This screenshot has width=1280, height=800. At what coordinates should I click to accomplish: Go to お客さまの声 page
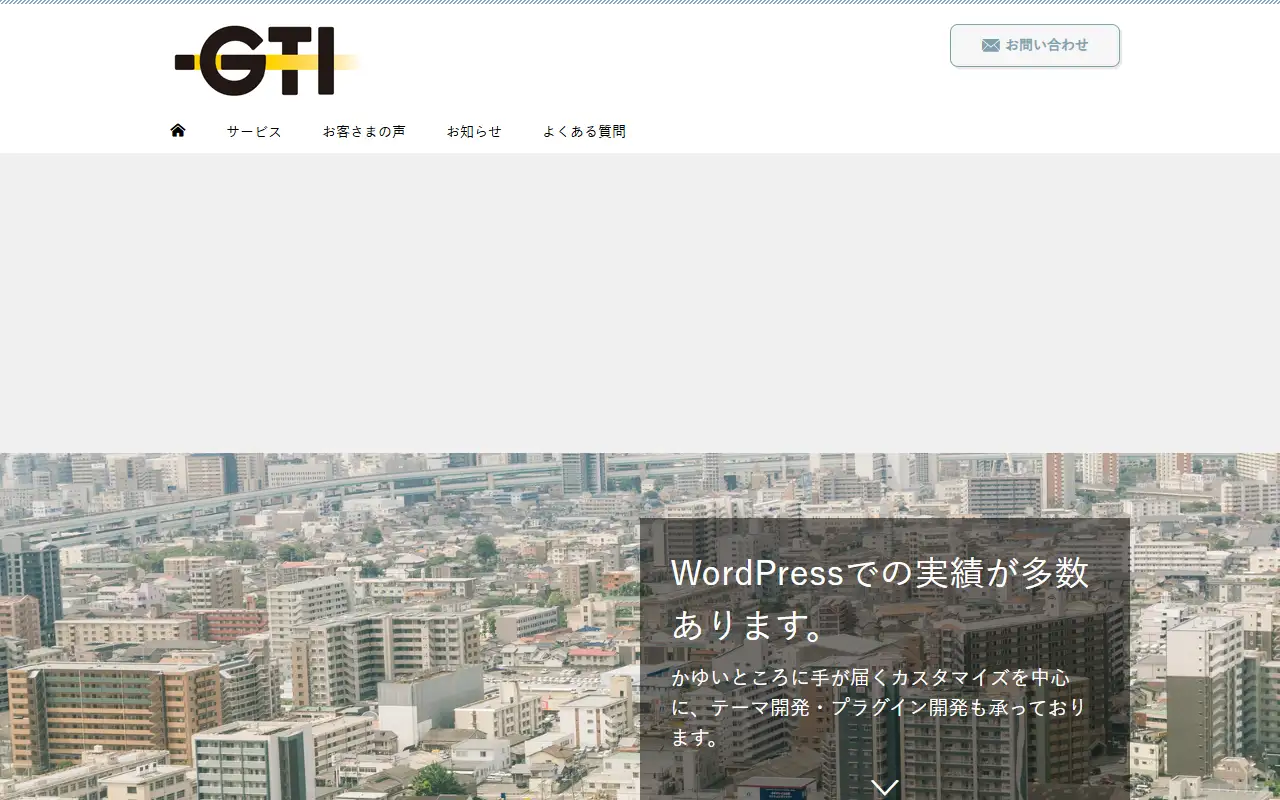pyautogui.click(x=364, y=131)
